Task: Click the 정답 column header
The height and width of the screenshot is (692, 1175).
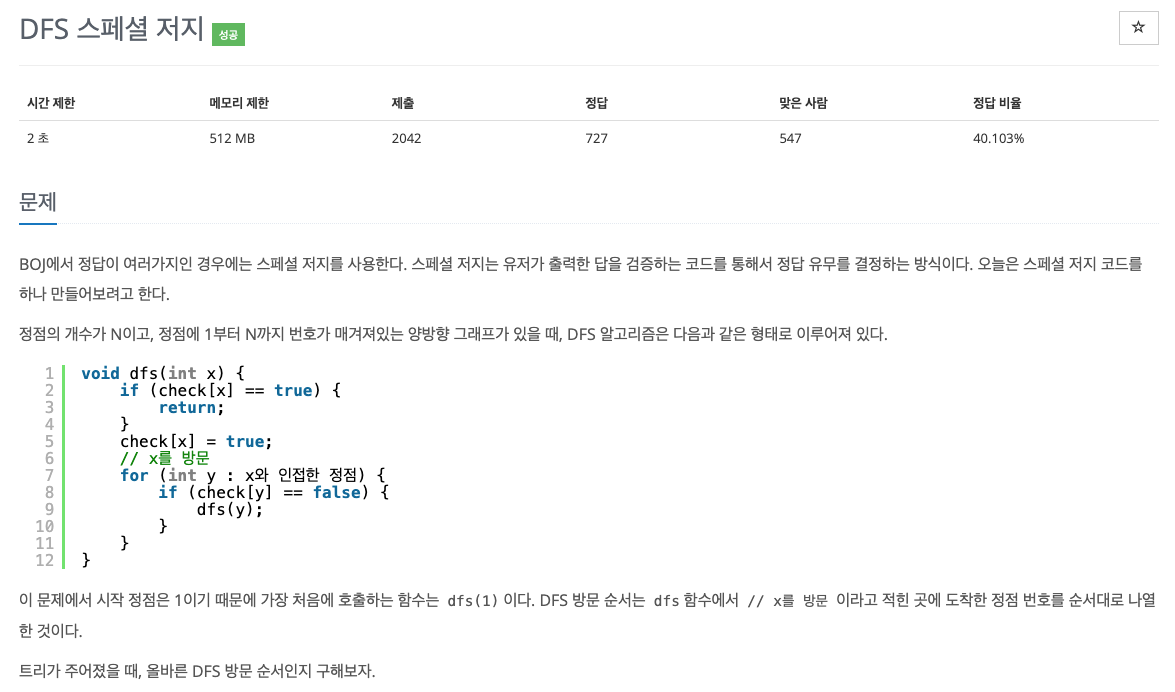Action: click(x=596, y=103)
